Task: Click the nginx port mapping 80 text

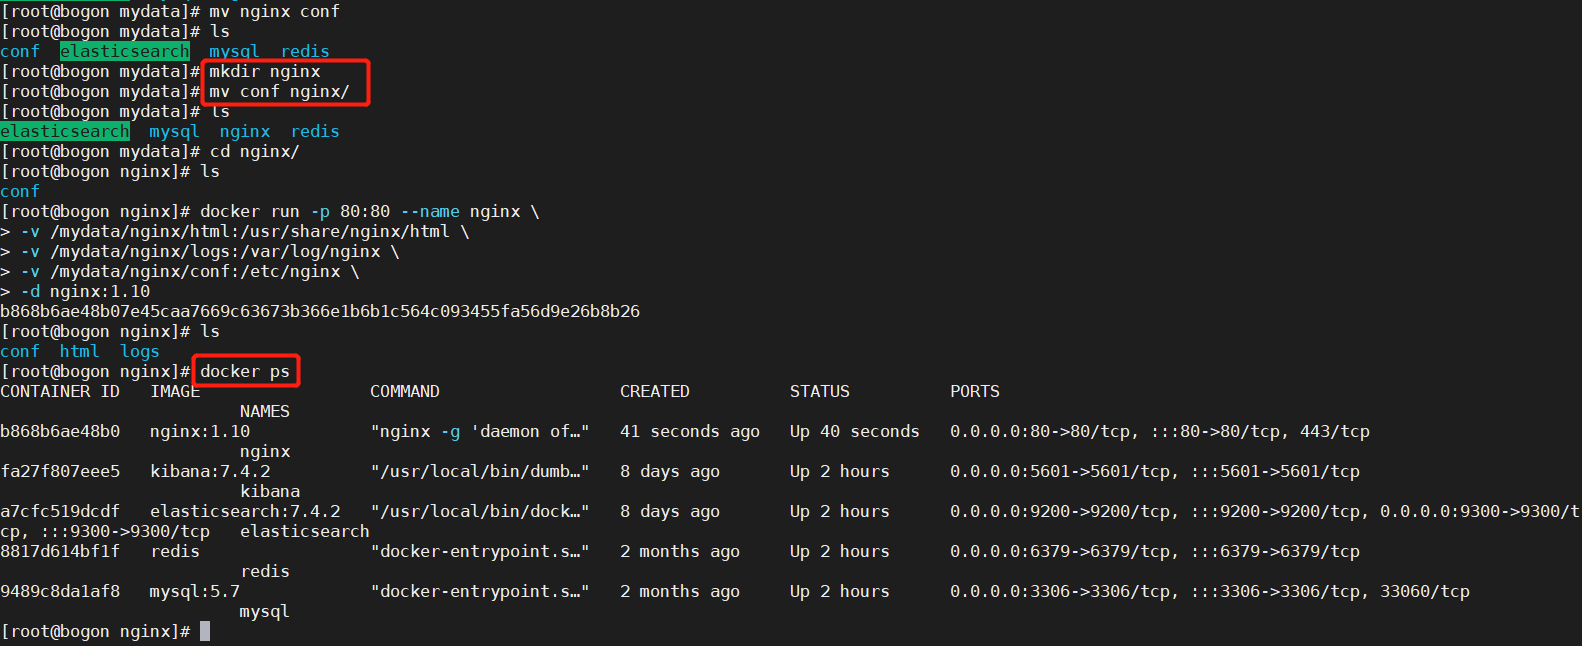Action: pos(1160,431)
